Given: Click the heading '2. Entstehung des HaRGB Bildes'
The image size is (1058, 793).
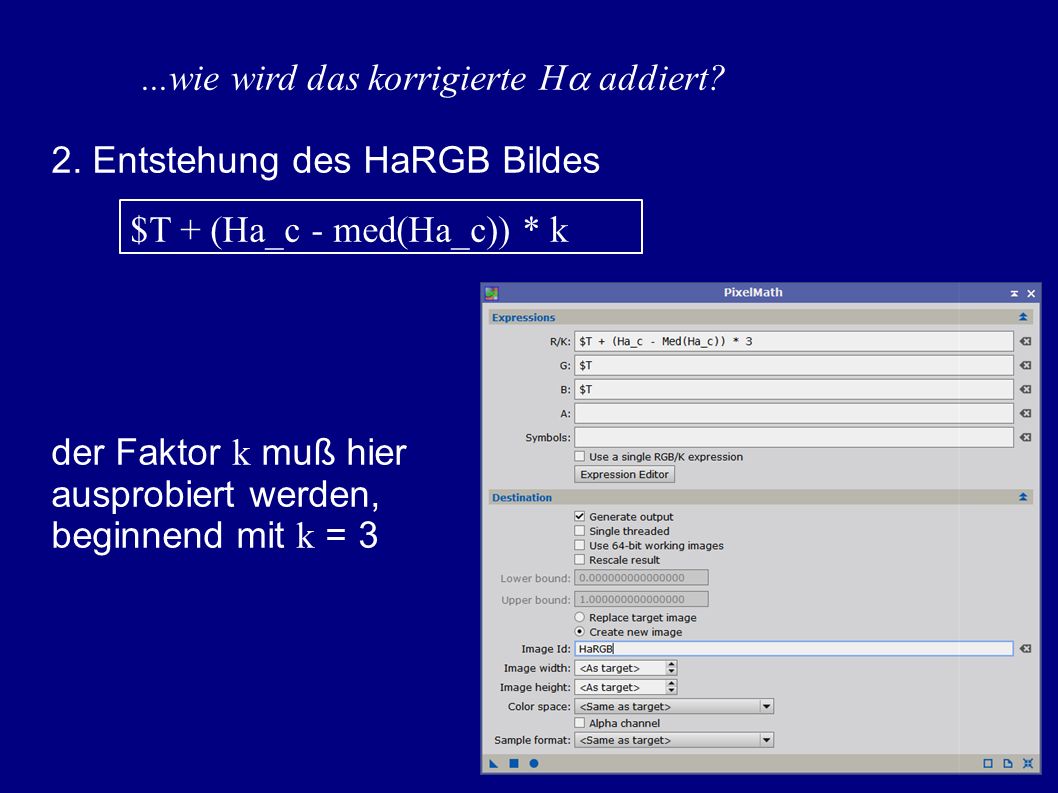Looking at the screenshot, I should pos(325,161).
